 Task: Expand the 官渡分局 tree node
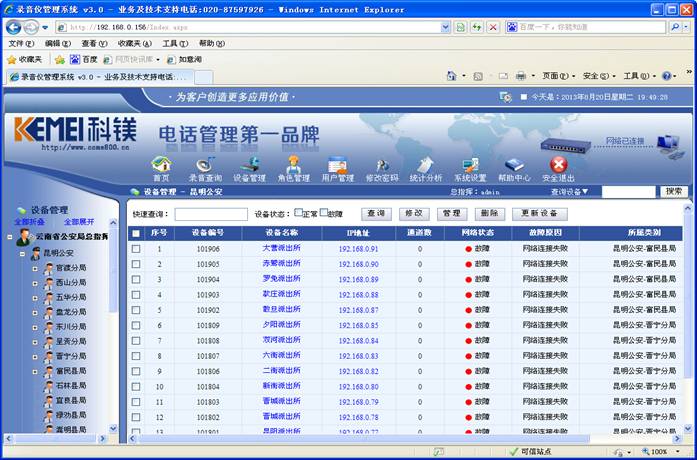(35, 269)
